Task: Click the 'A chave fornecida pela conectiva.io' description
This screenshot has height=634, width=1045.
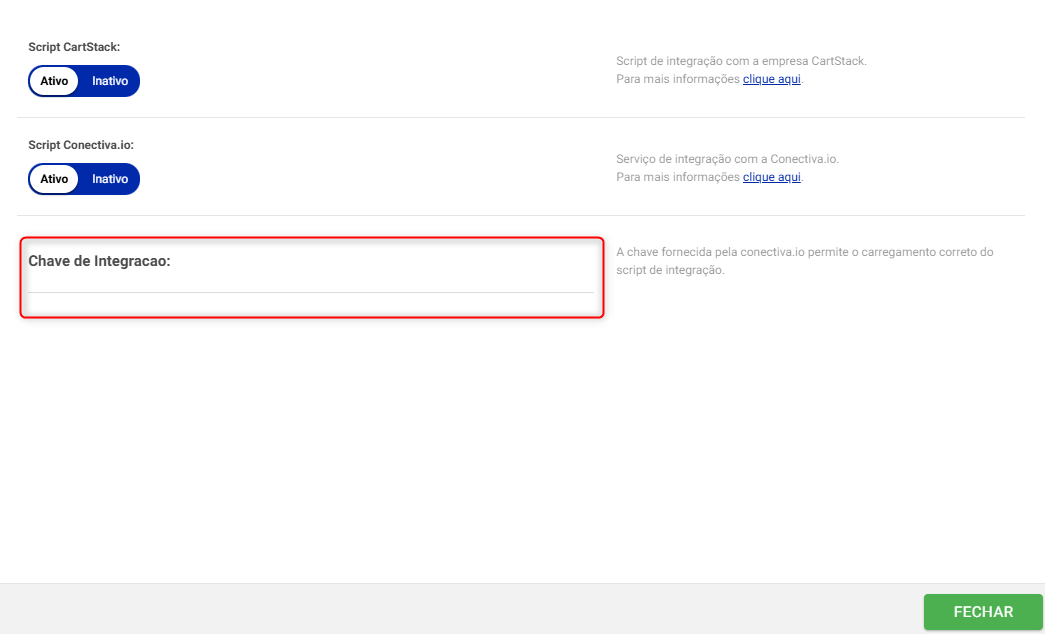Action: pos(804,252)
